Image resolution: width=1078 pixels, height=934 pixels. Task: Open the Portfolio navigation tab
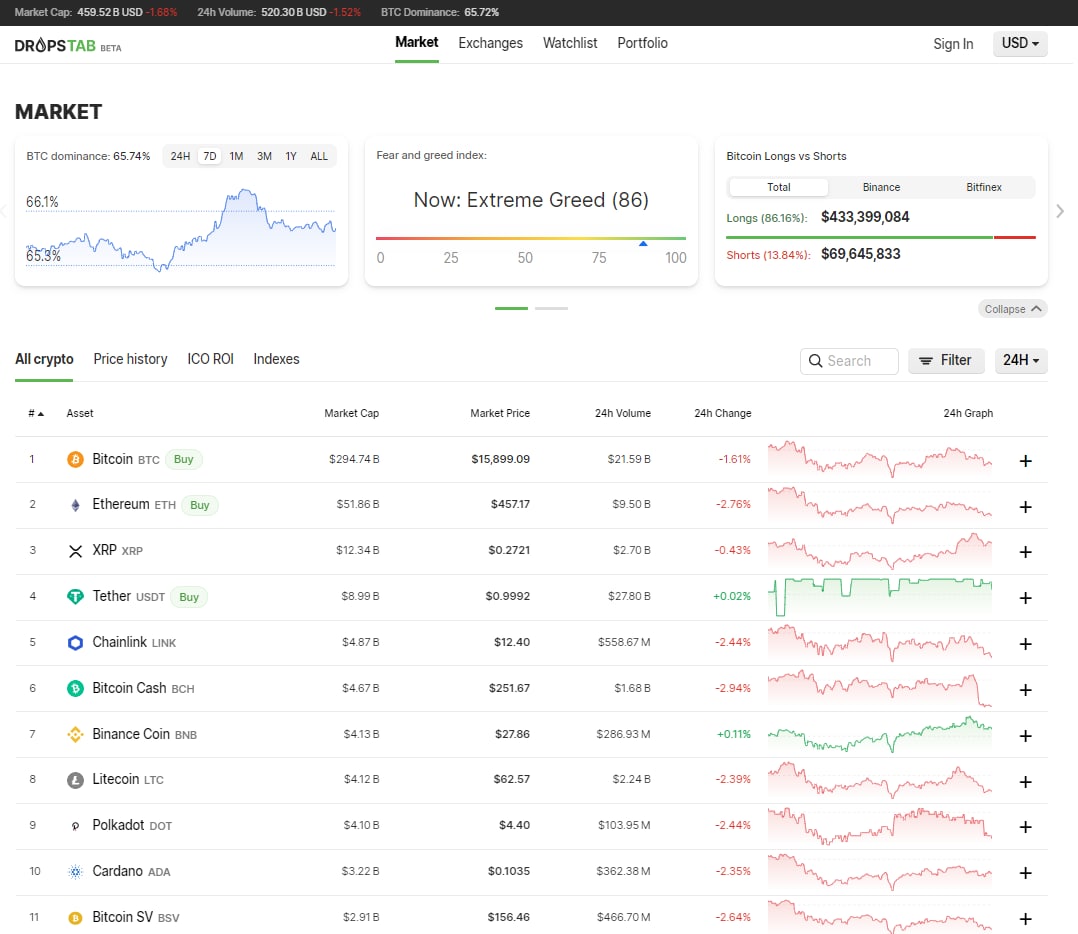click(642, 43)
